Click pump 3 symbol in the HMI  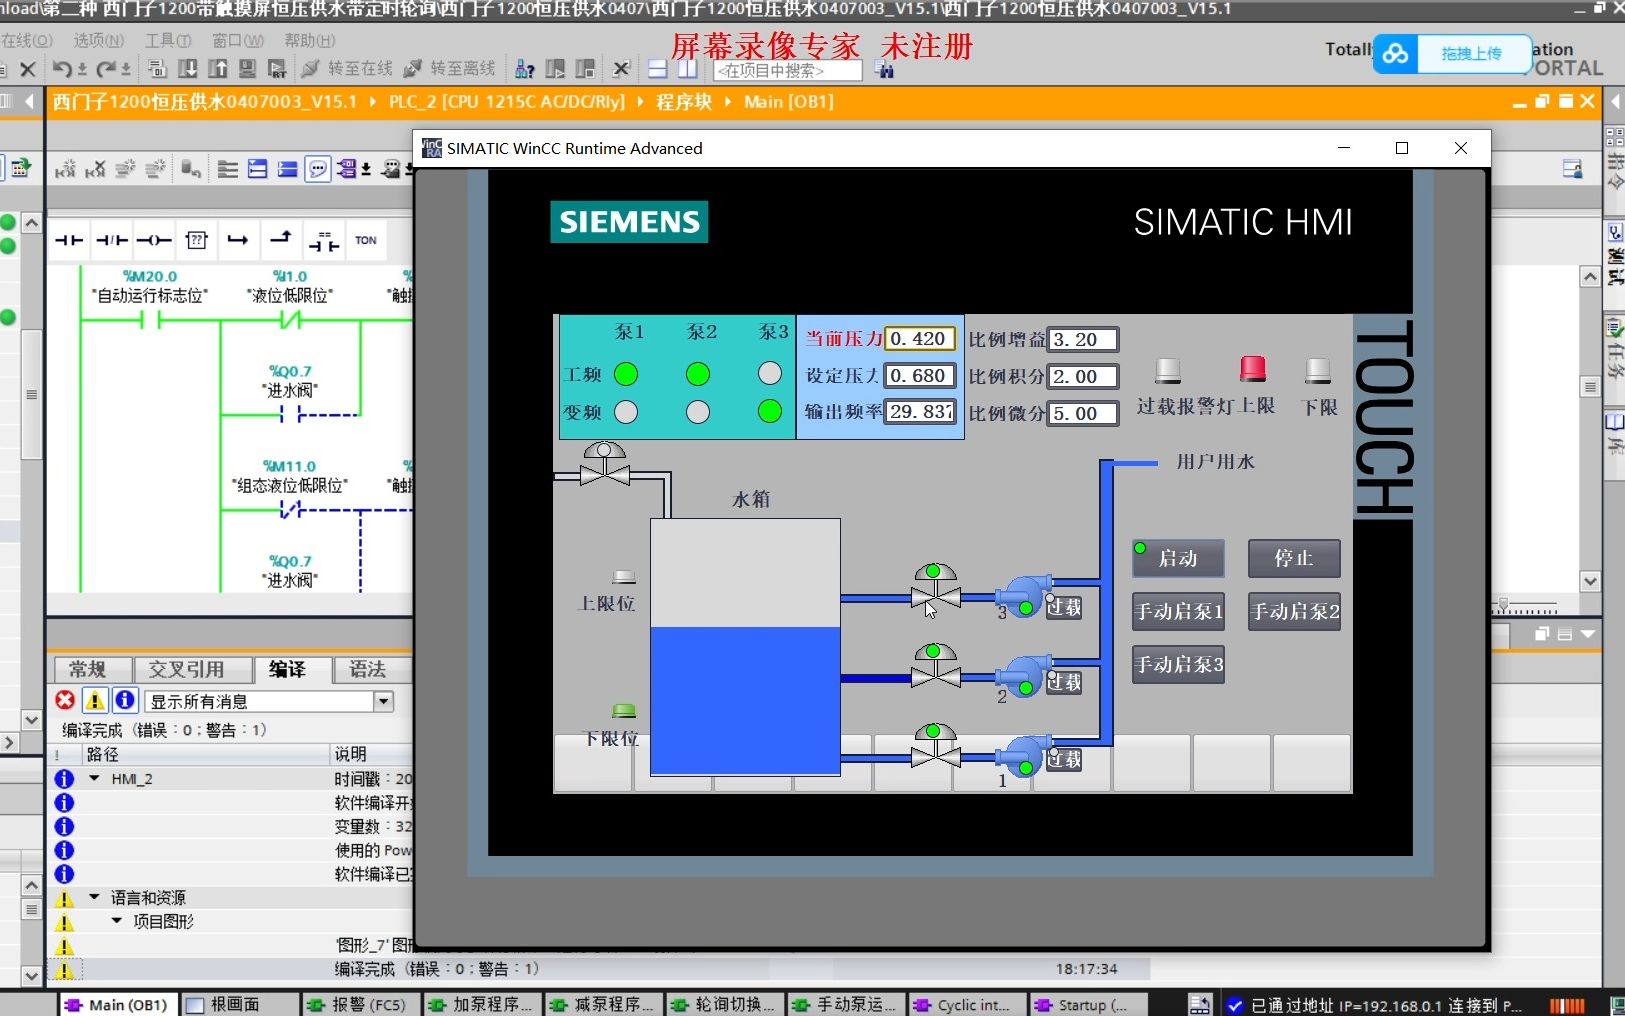pos(1024,596)
